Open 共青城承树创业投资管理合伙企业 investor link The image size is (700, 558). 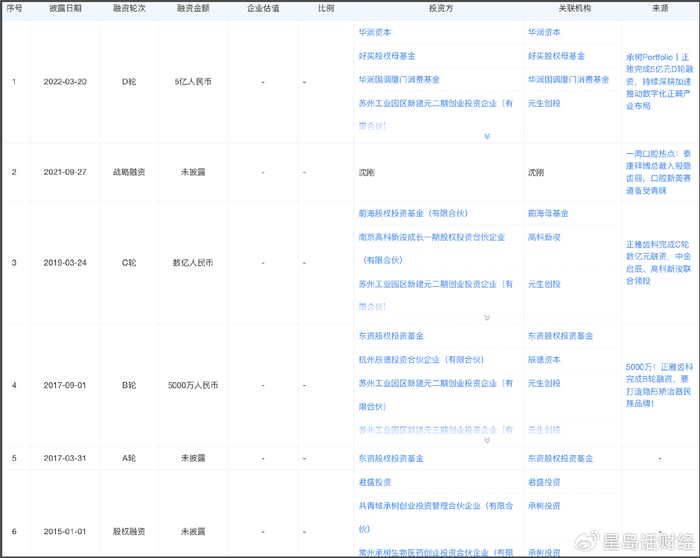[436, 517]
